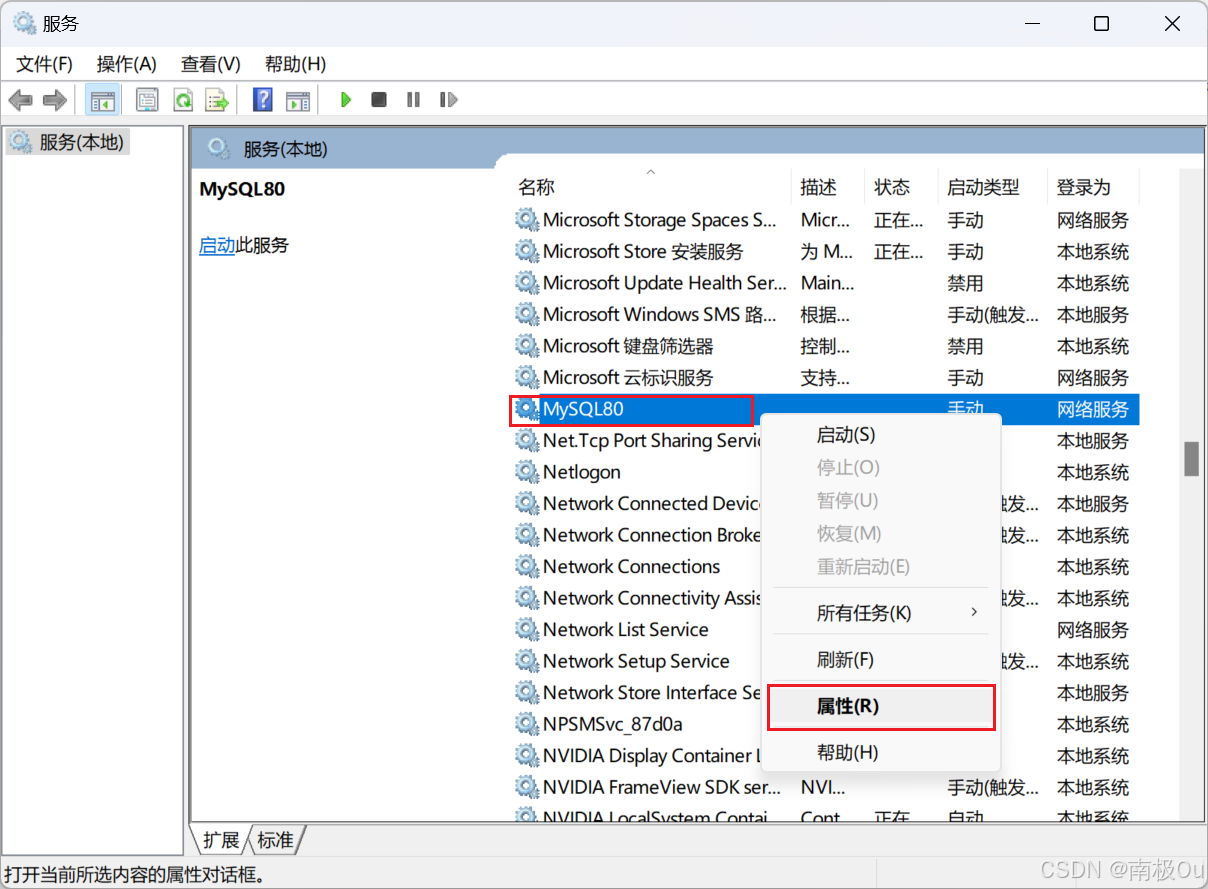Click the Back arrow toolbar icon

click(20, 100)
